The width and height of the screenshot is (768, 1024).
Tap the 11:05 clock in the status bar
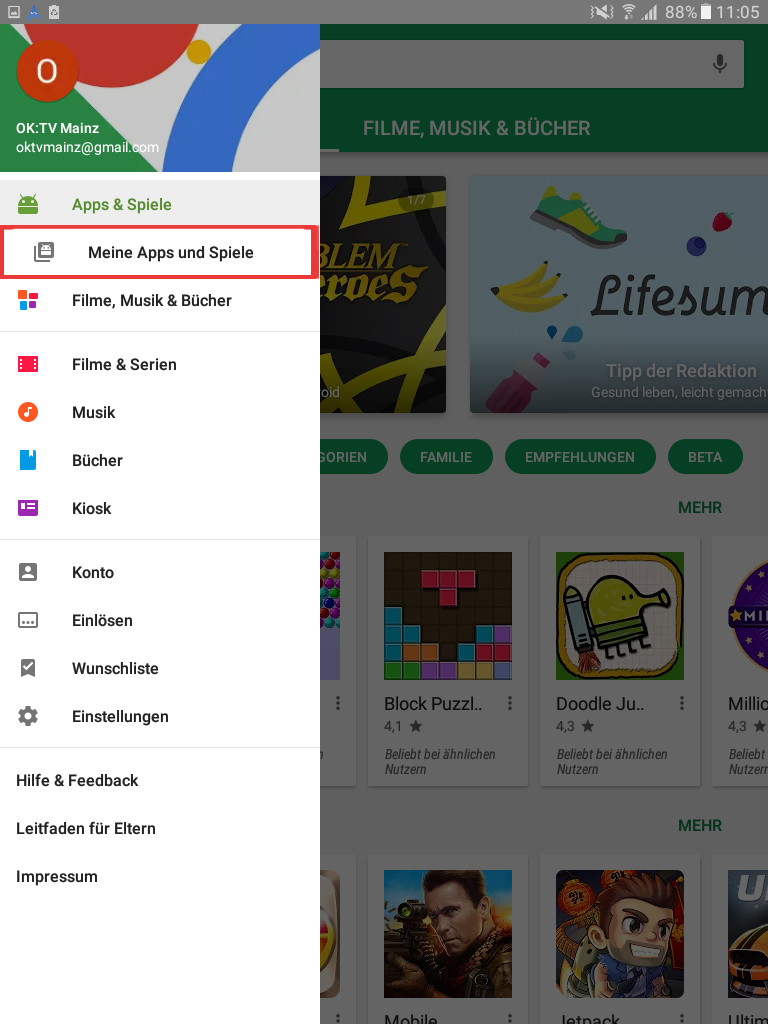(737, 12)
